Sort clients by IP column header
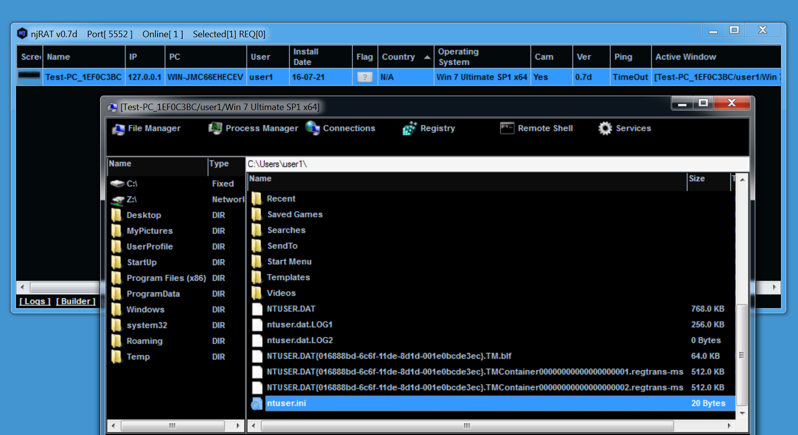 (x=145, y=57)
